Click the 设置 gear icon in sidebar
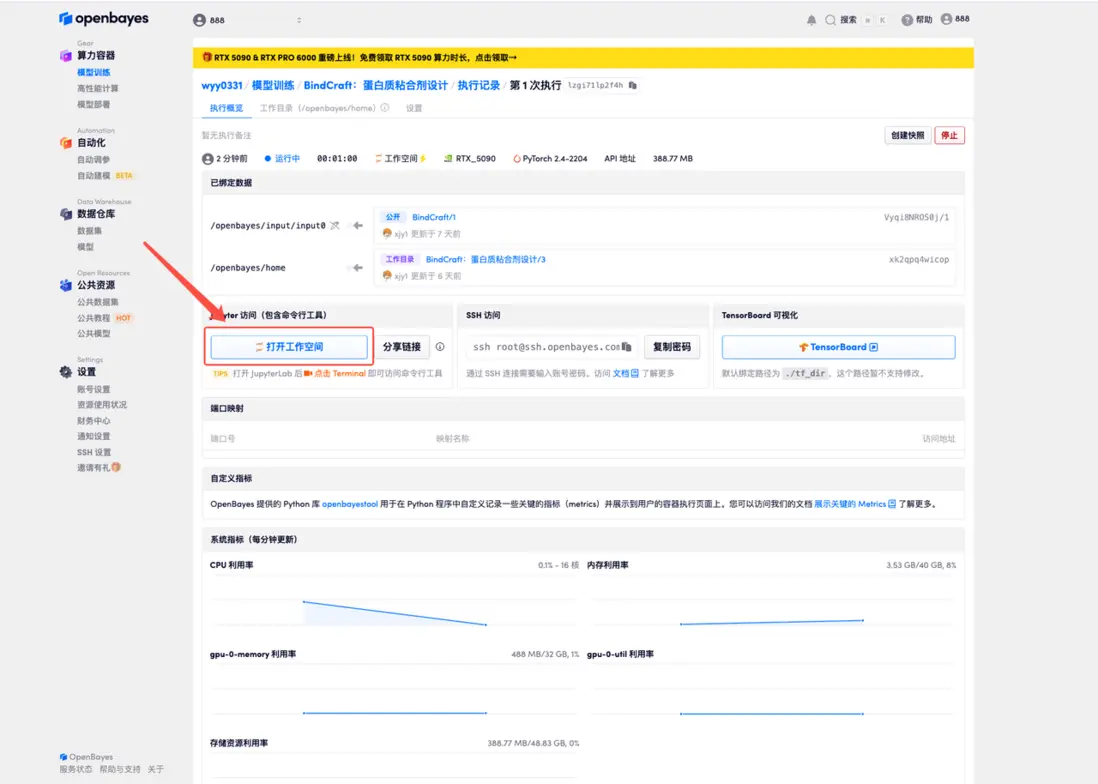1098x784 pixels. 66,372
